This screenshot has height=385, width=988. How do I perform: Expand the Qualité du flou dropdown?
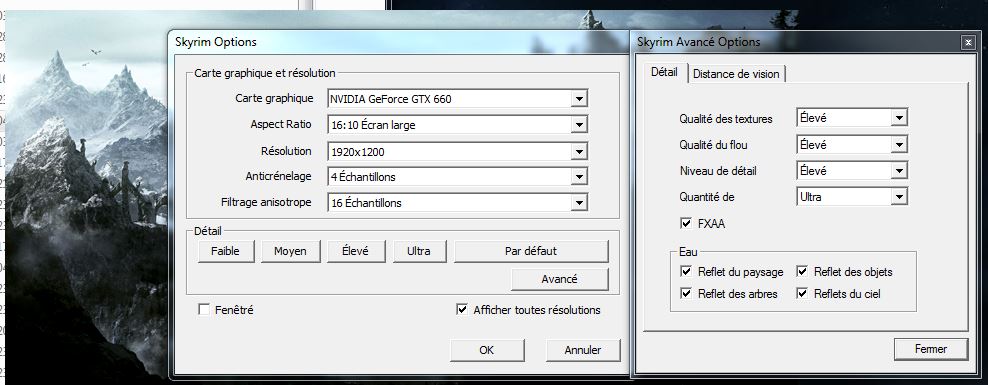[x=852, y=144]
